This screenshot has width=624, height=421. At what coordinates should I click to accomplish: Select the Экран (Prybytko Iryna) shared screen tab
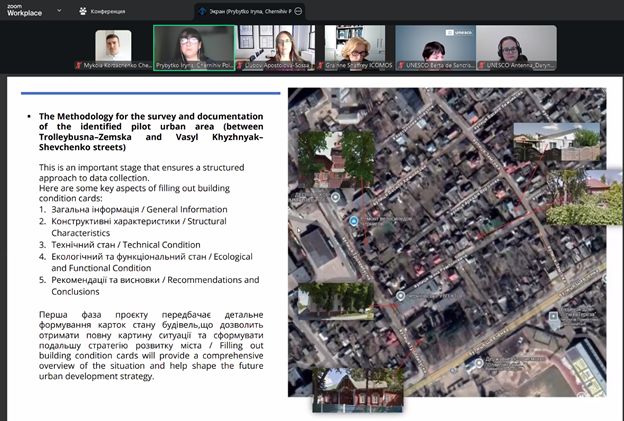click(249, 11)
